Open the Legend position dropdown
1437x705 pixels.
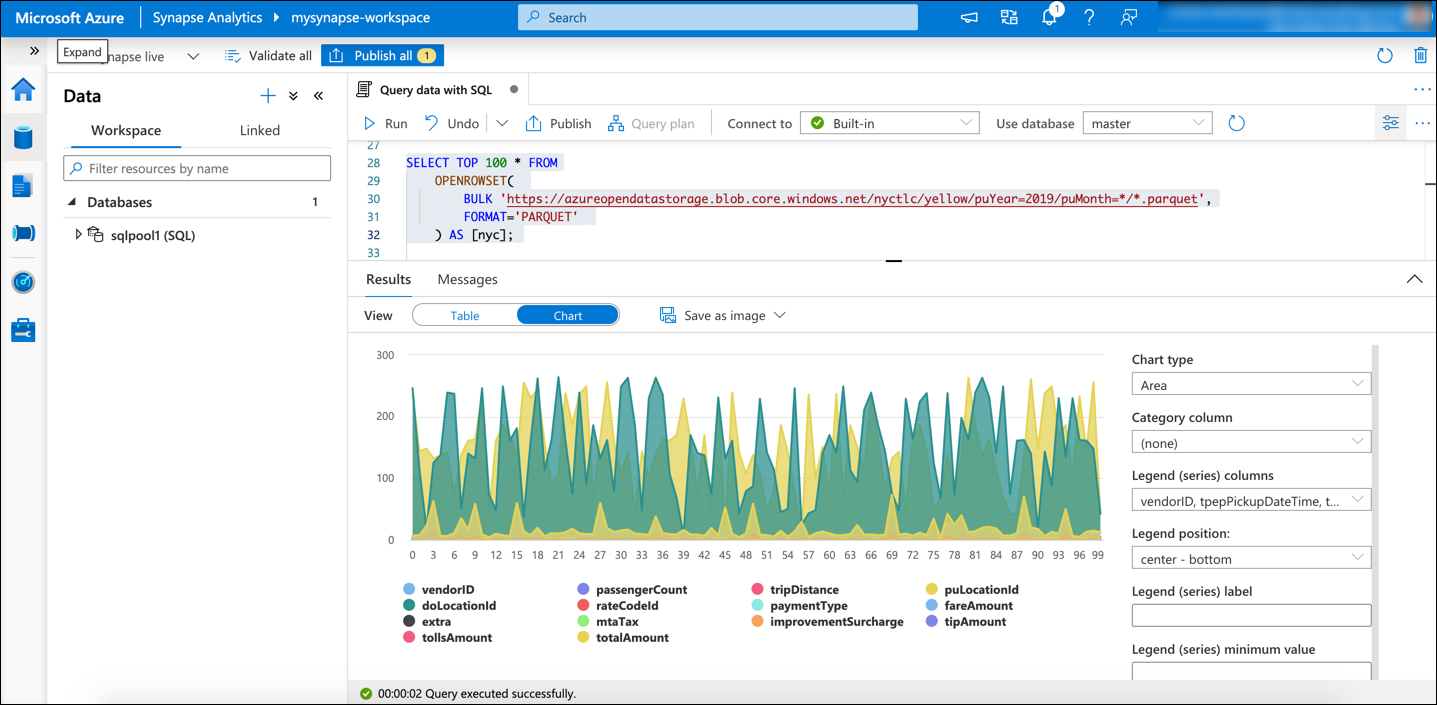pyautogui.click(x=1251, y=558)
